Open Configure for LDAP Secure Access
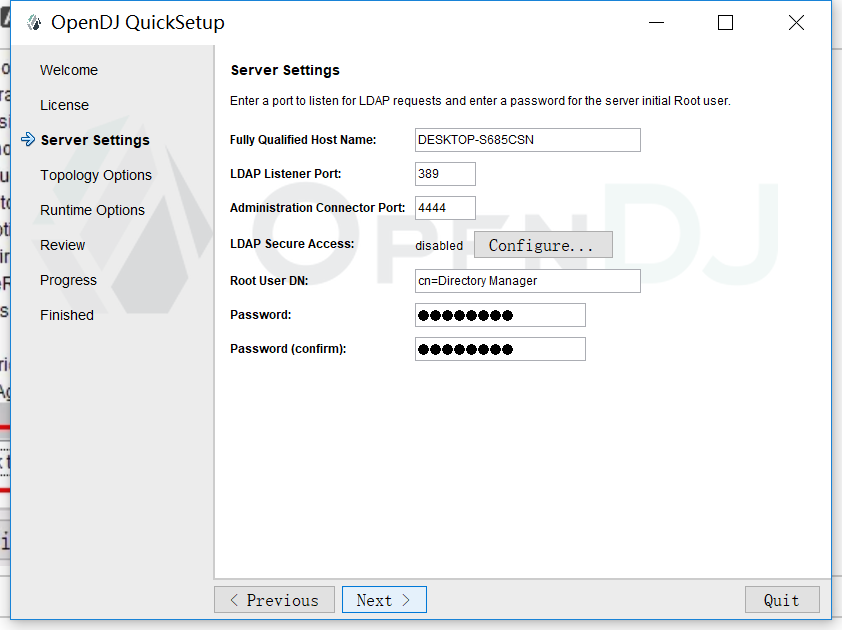 click(543, 245)
